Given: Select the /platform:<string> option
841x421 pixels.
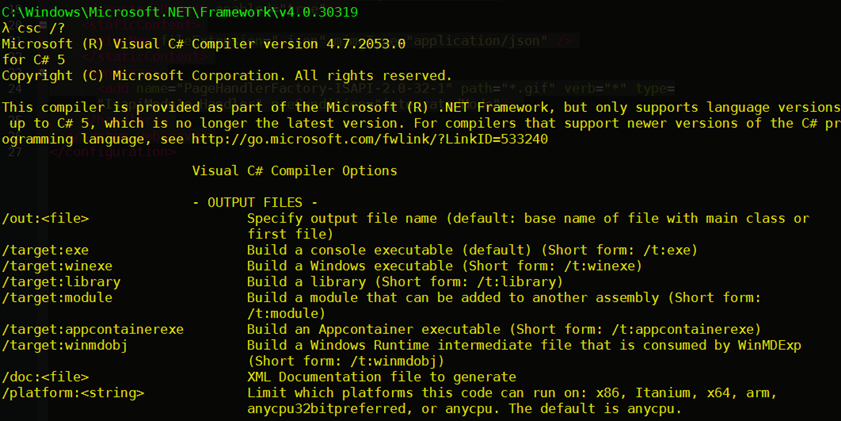Looking at the screenshot, I should pos(73,393).
